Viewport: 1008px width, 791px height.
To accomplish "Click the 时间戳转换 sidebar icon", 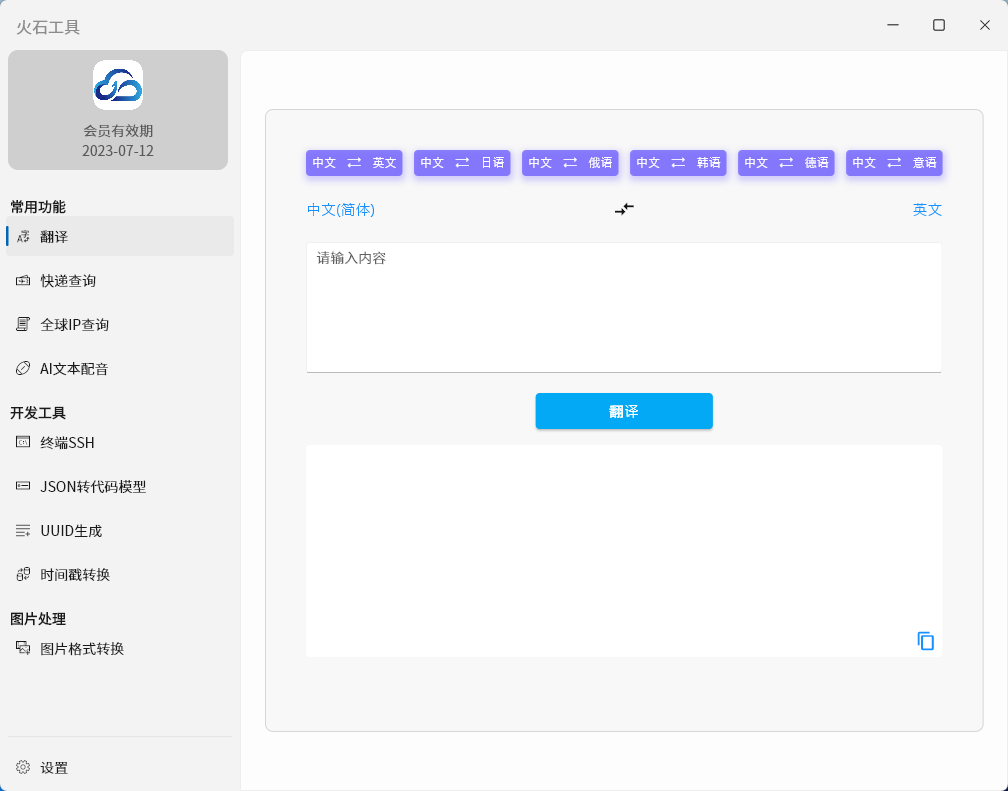I will [23, 574].
